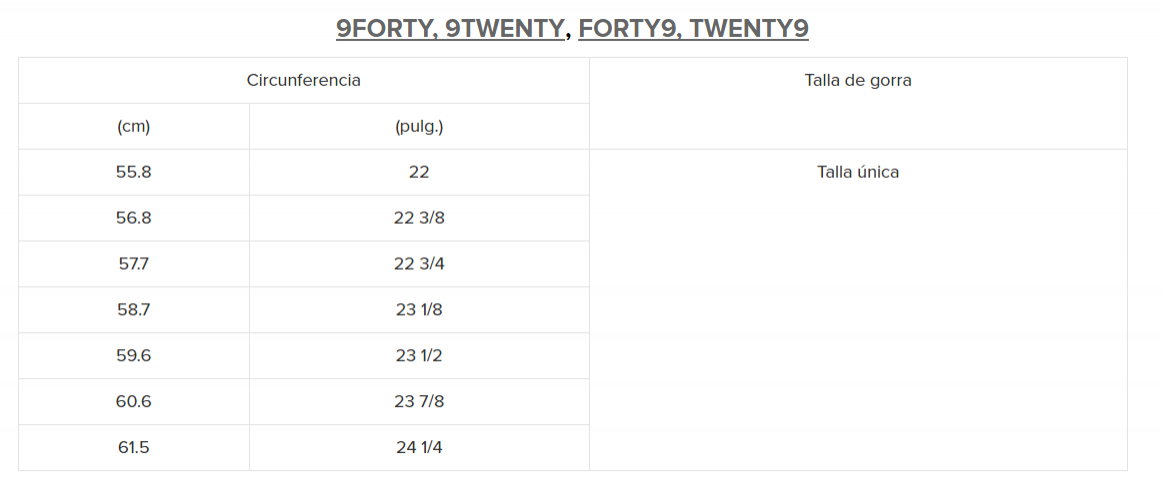Image resolution: width=1164 pixels, height=501 pixels.
Task: Open the 9FORTY, 9TWENTY link
Action: 450,28
